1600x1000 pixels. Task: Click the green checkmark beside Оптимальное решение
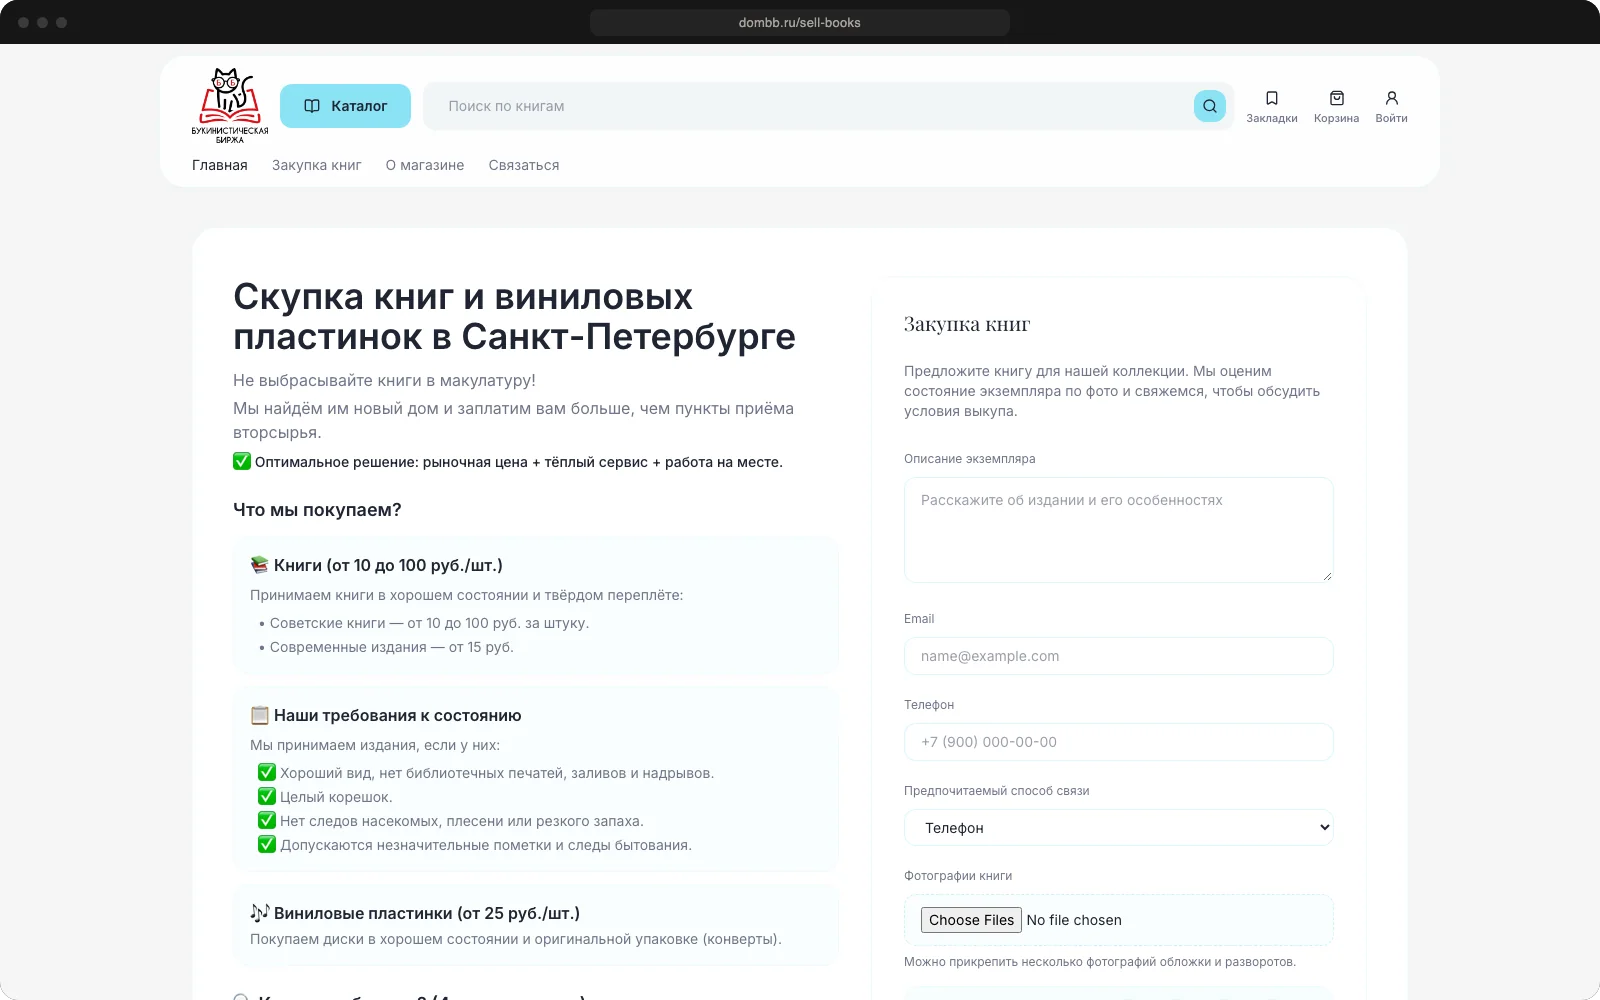[x=242, y=461]
